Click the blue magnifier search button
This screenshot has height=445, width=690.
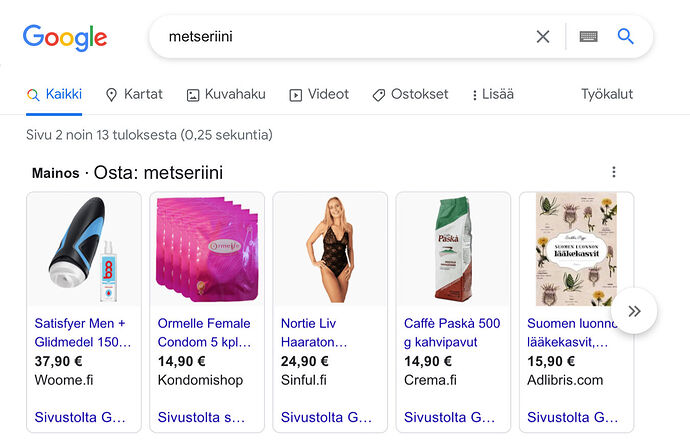tap(626, 37)
